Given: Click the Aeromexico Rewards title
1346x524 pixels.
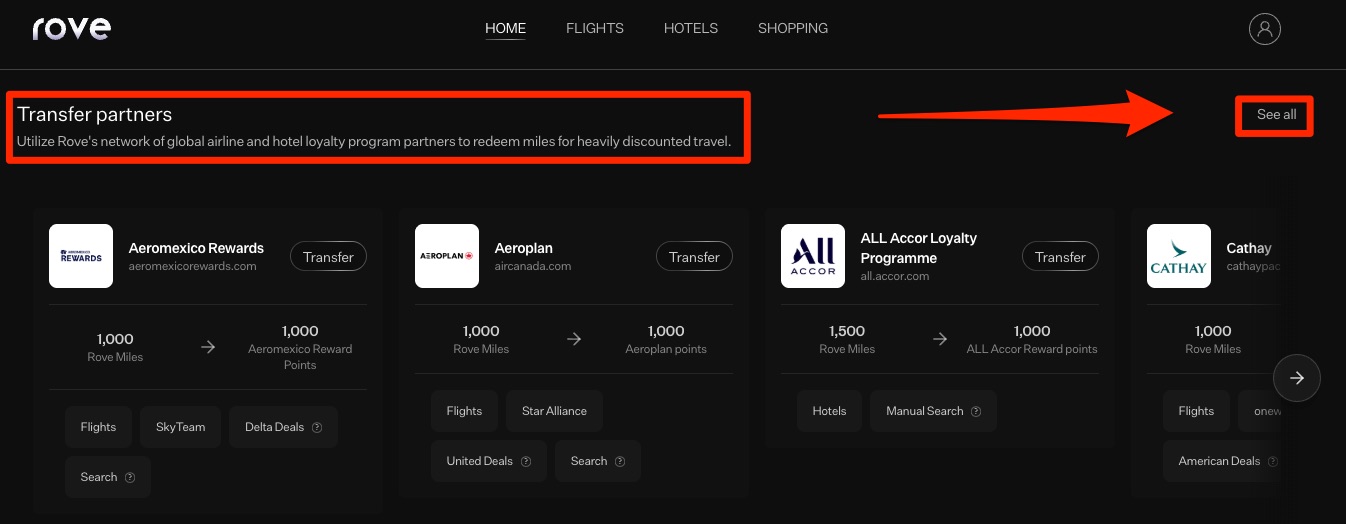Looking at the screenshot, I should tap(196, 248).
